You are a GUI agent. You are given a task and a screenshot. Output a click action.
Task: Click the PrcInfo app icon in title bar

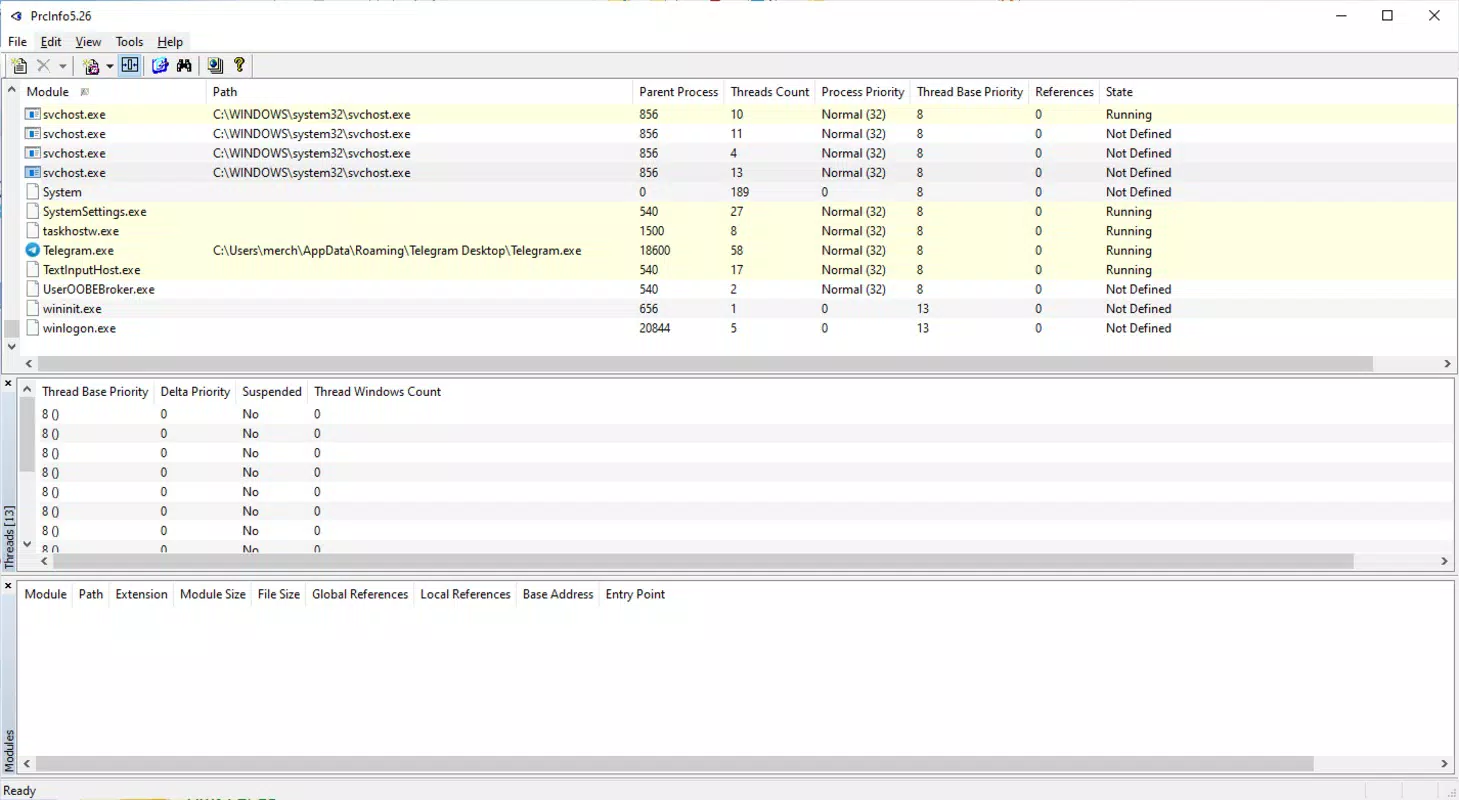15,15
